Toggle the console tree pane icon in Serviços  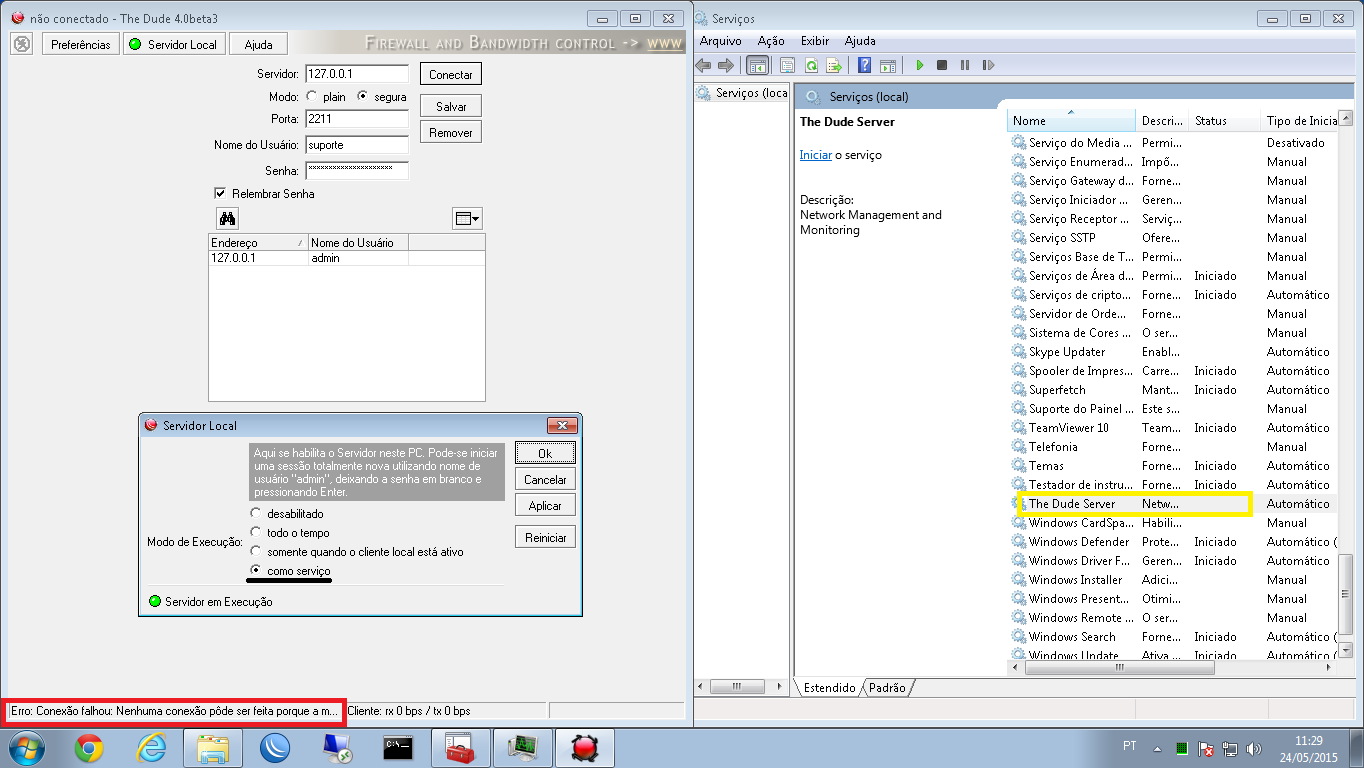point(757,65)
